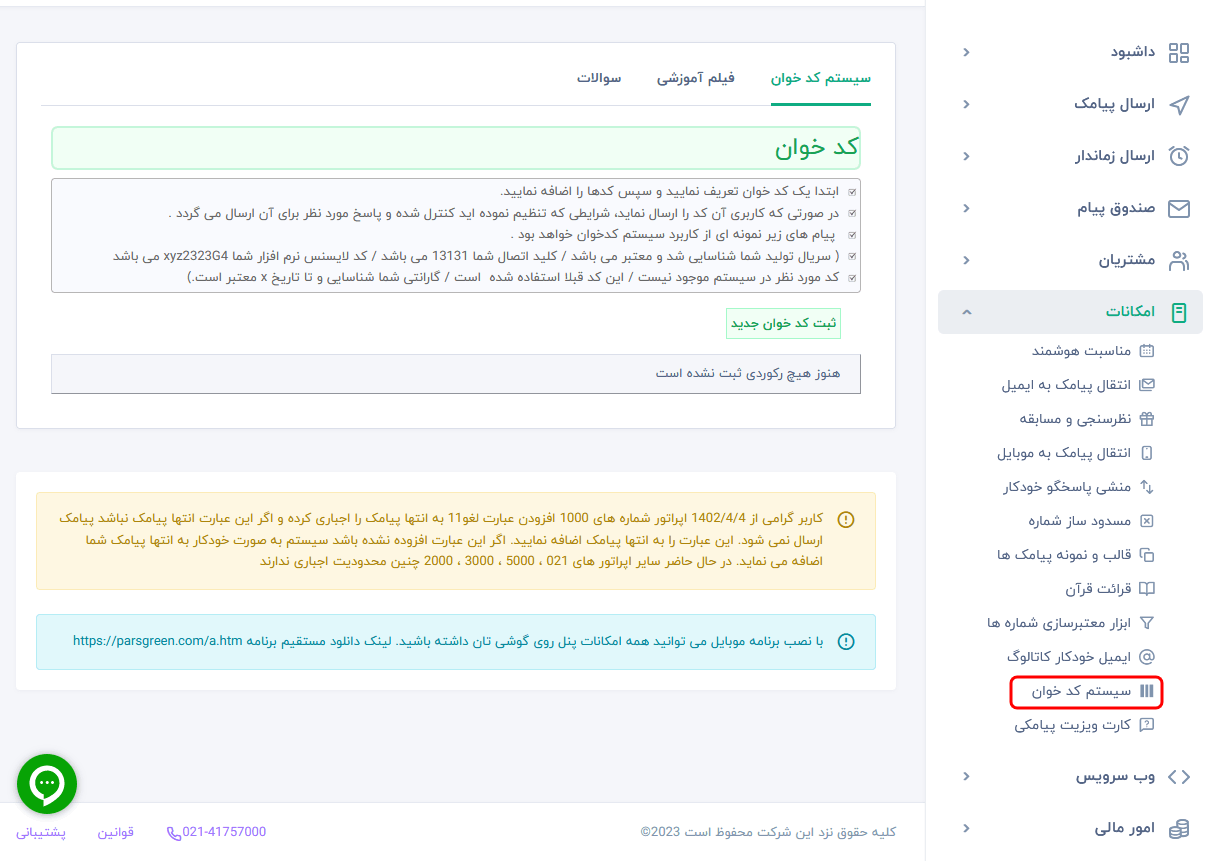This screenshot has width=1210, height=861.
Task: Click the Dashboard grid icon
Action: point(1179,52)
